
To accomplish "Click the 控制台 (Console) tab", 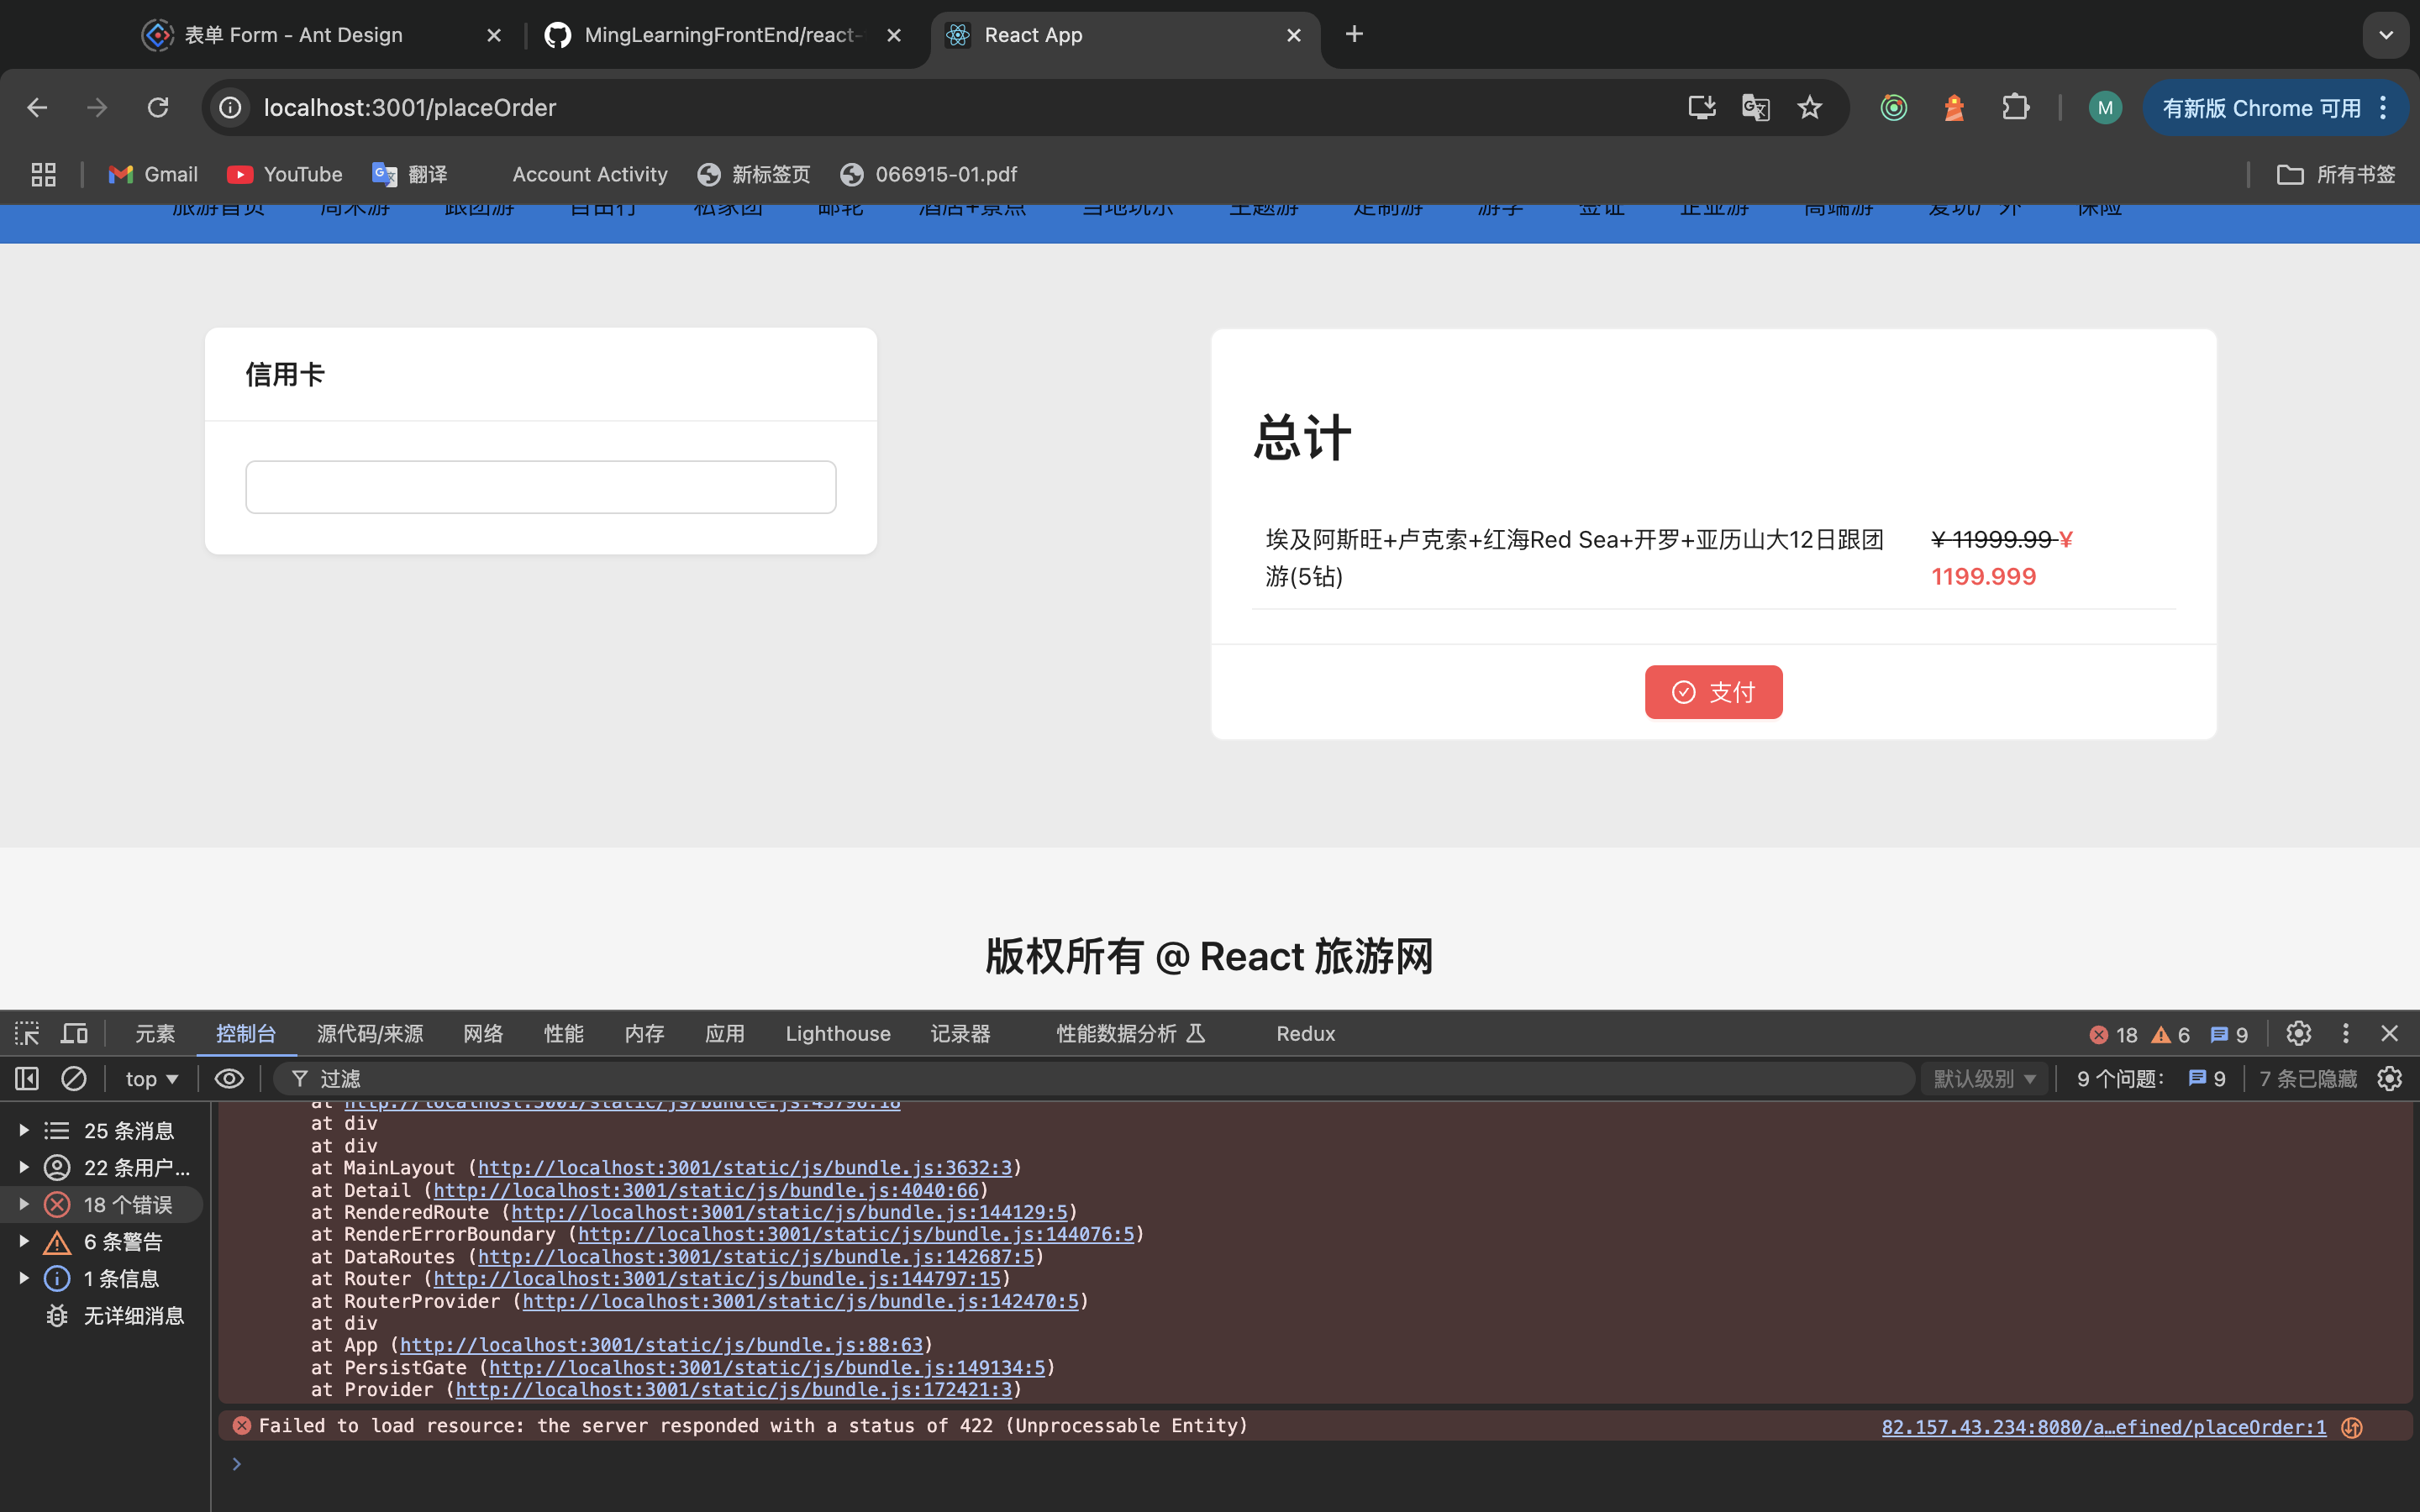I will (x=245, y=1033).
